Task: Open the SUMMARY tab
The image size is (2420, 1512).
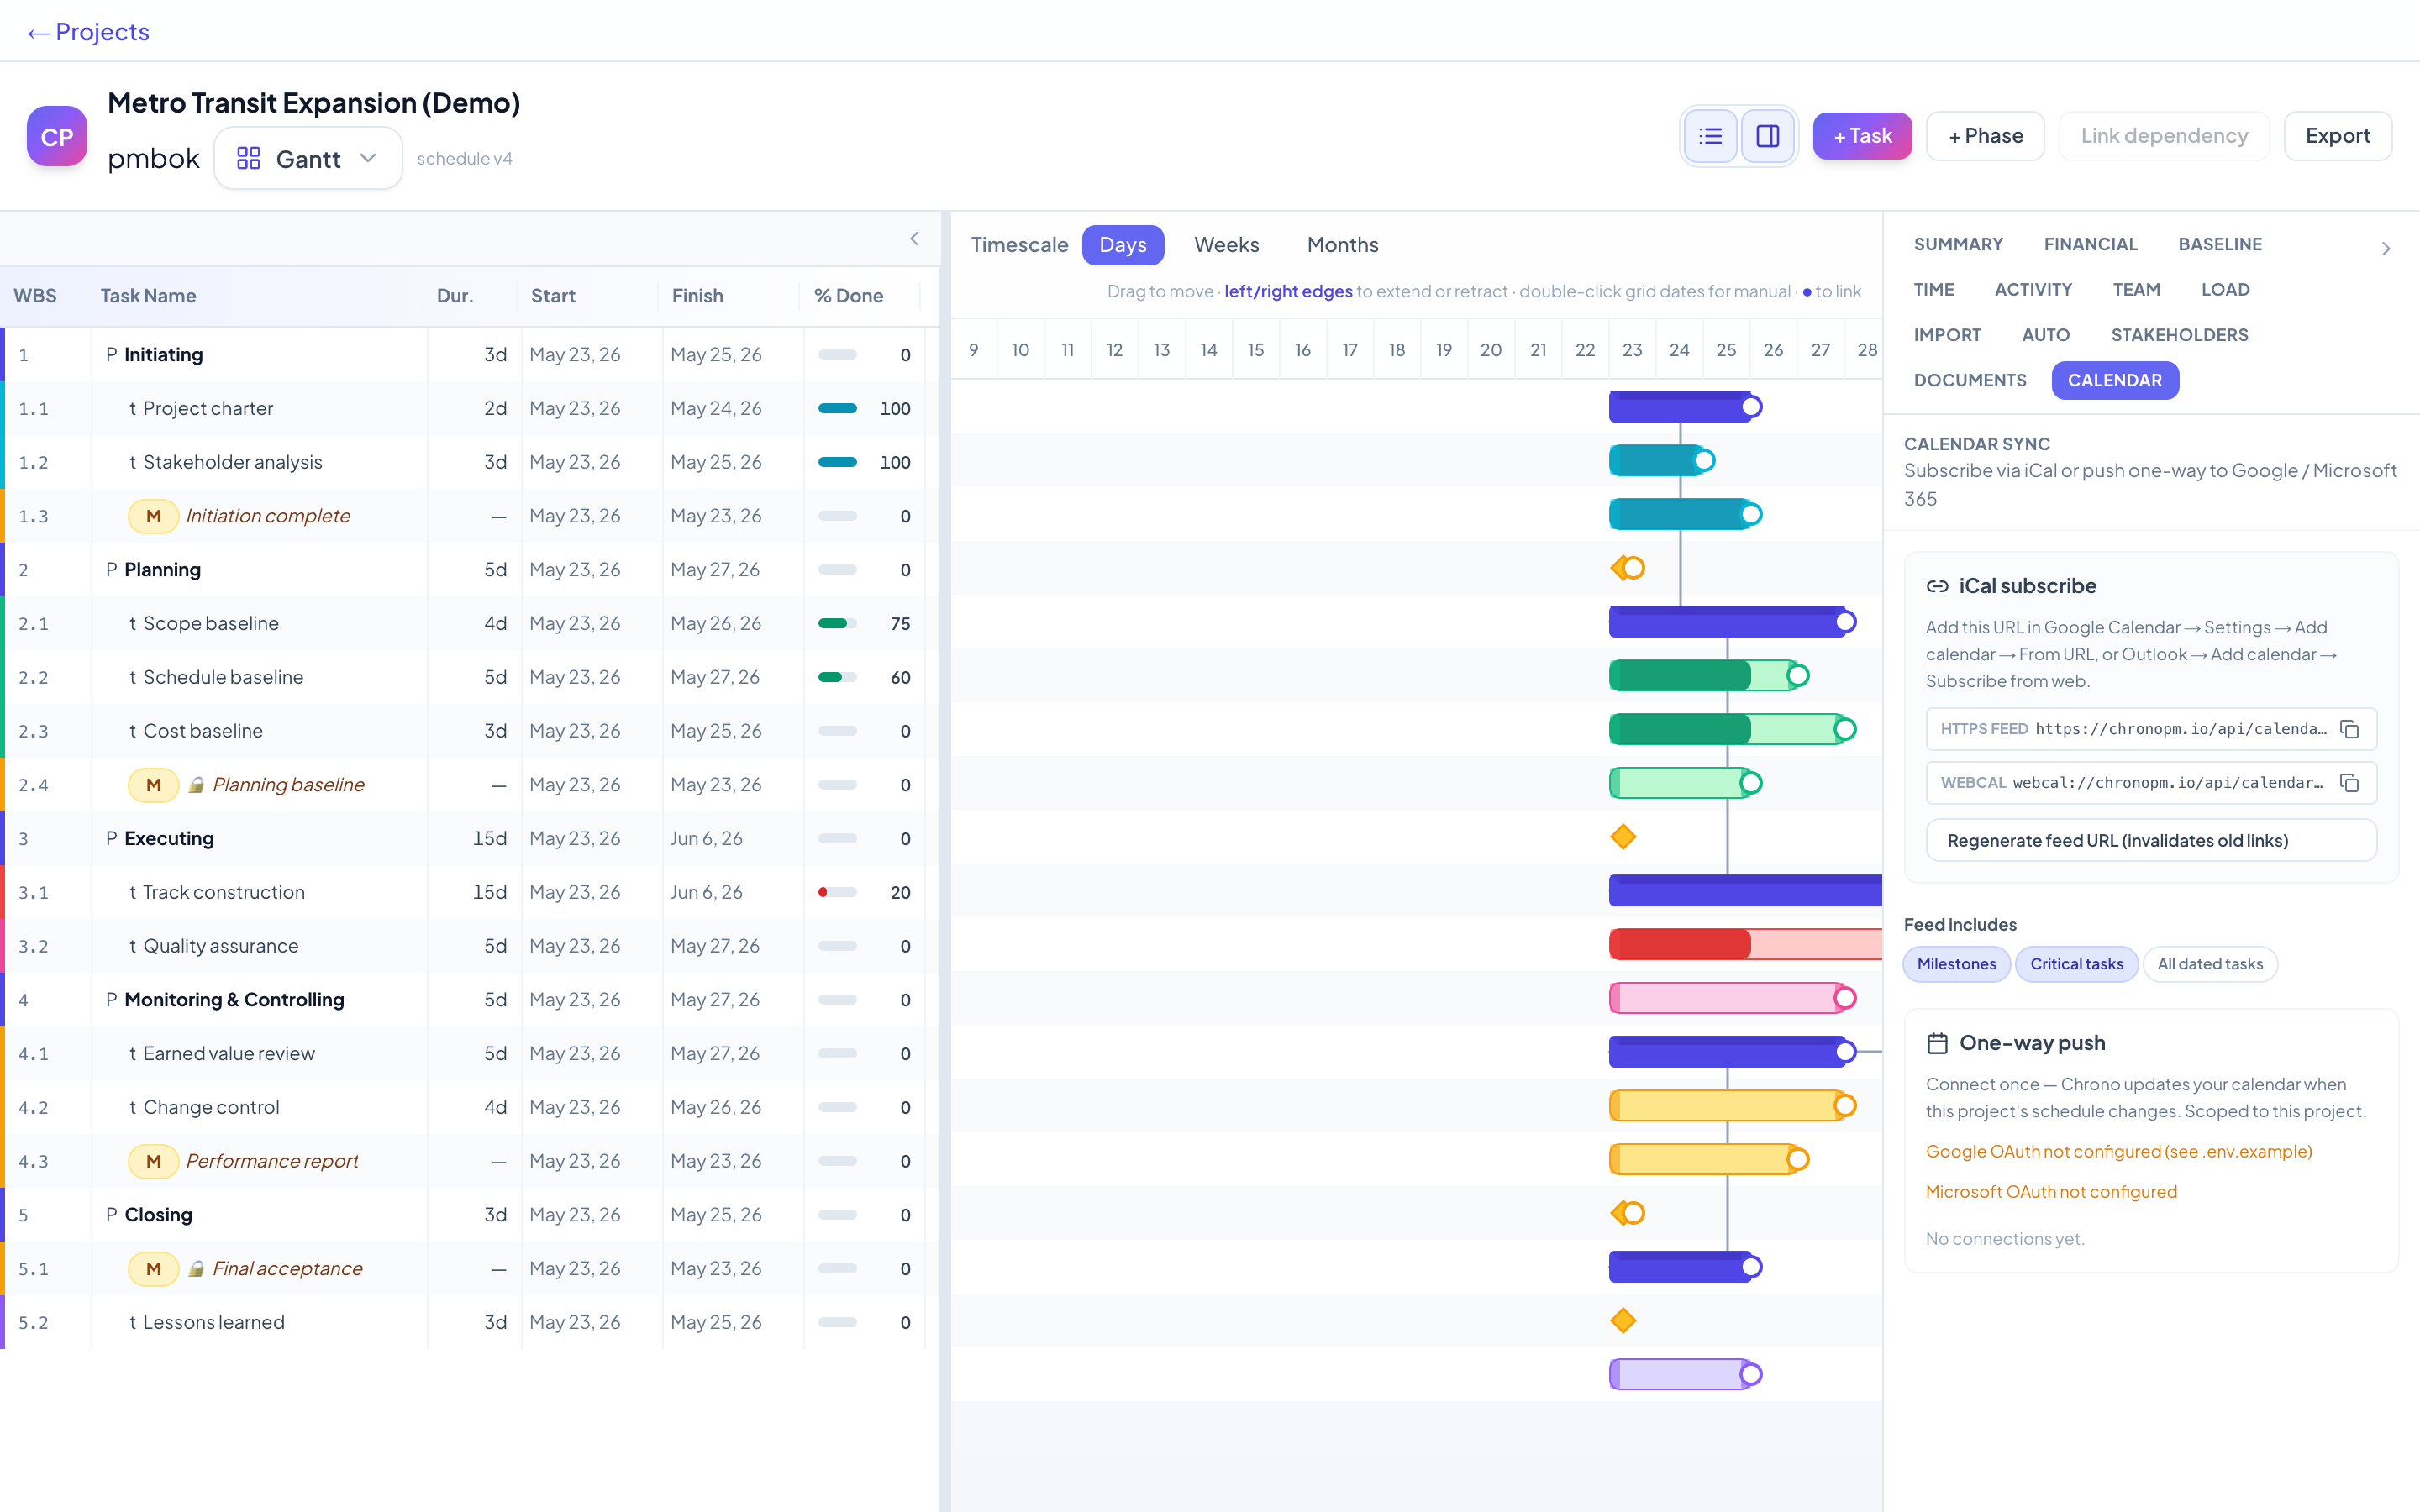Action: (x=1958, y=244)
